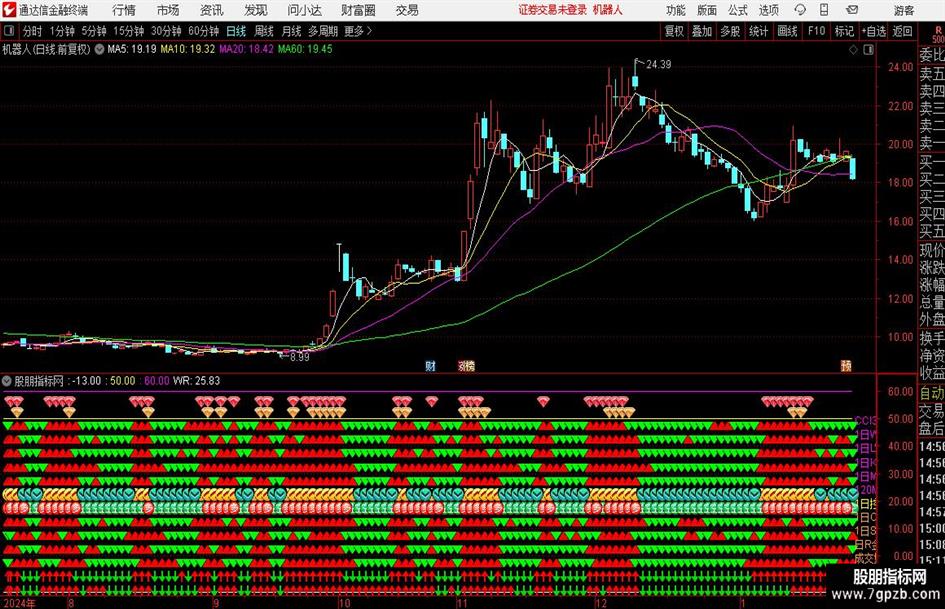Select the 60分钟 period
The height and width of the screenshot is (609, 945).
[x=203, y=31]
